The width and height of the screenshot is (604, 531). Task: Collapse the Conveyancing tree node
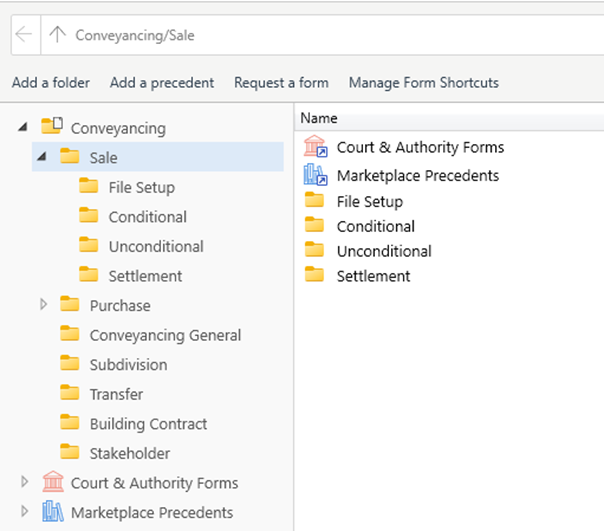tap(23, 126)
